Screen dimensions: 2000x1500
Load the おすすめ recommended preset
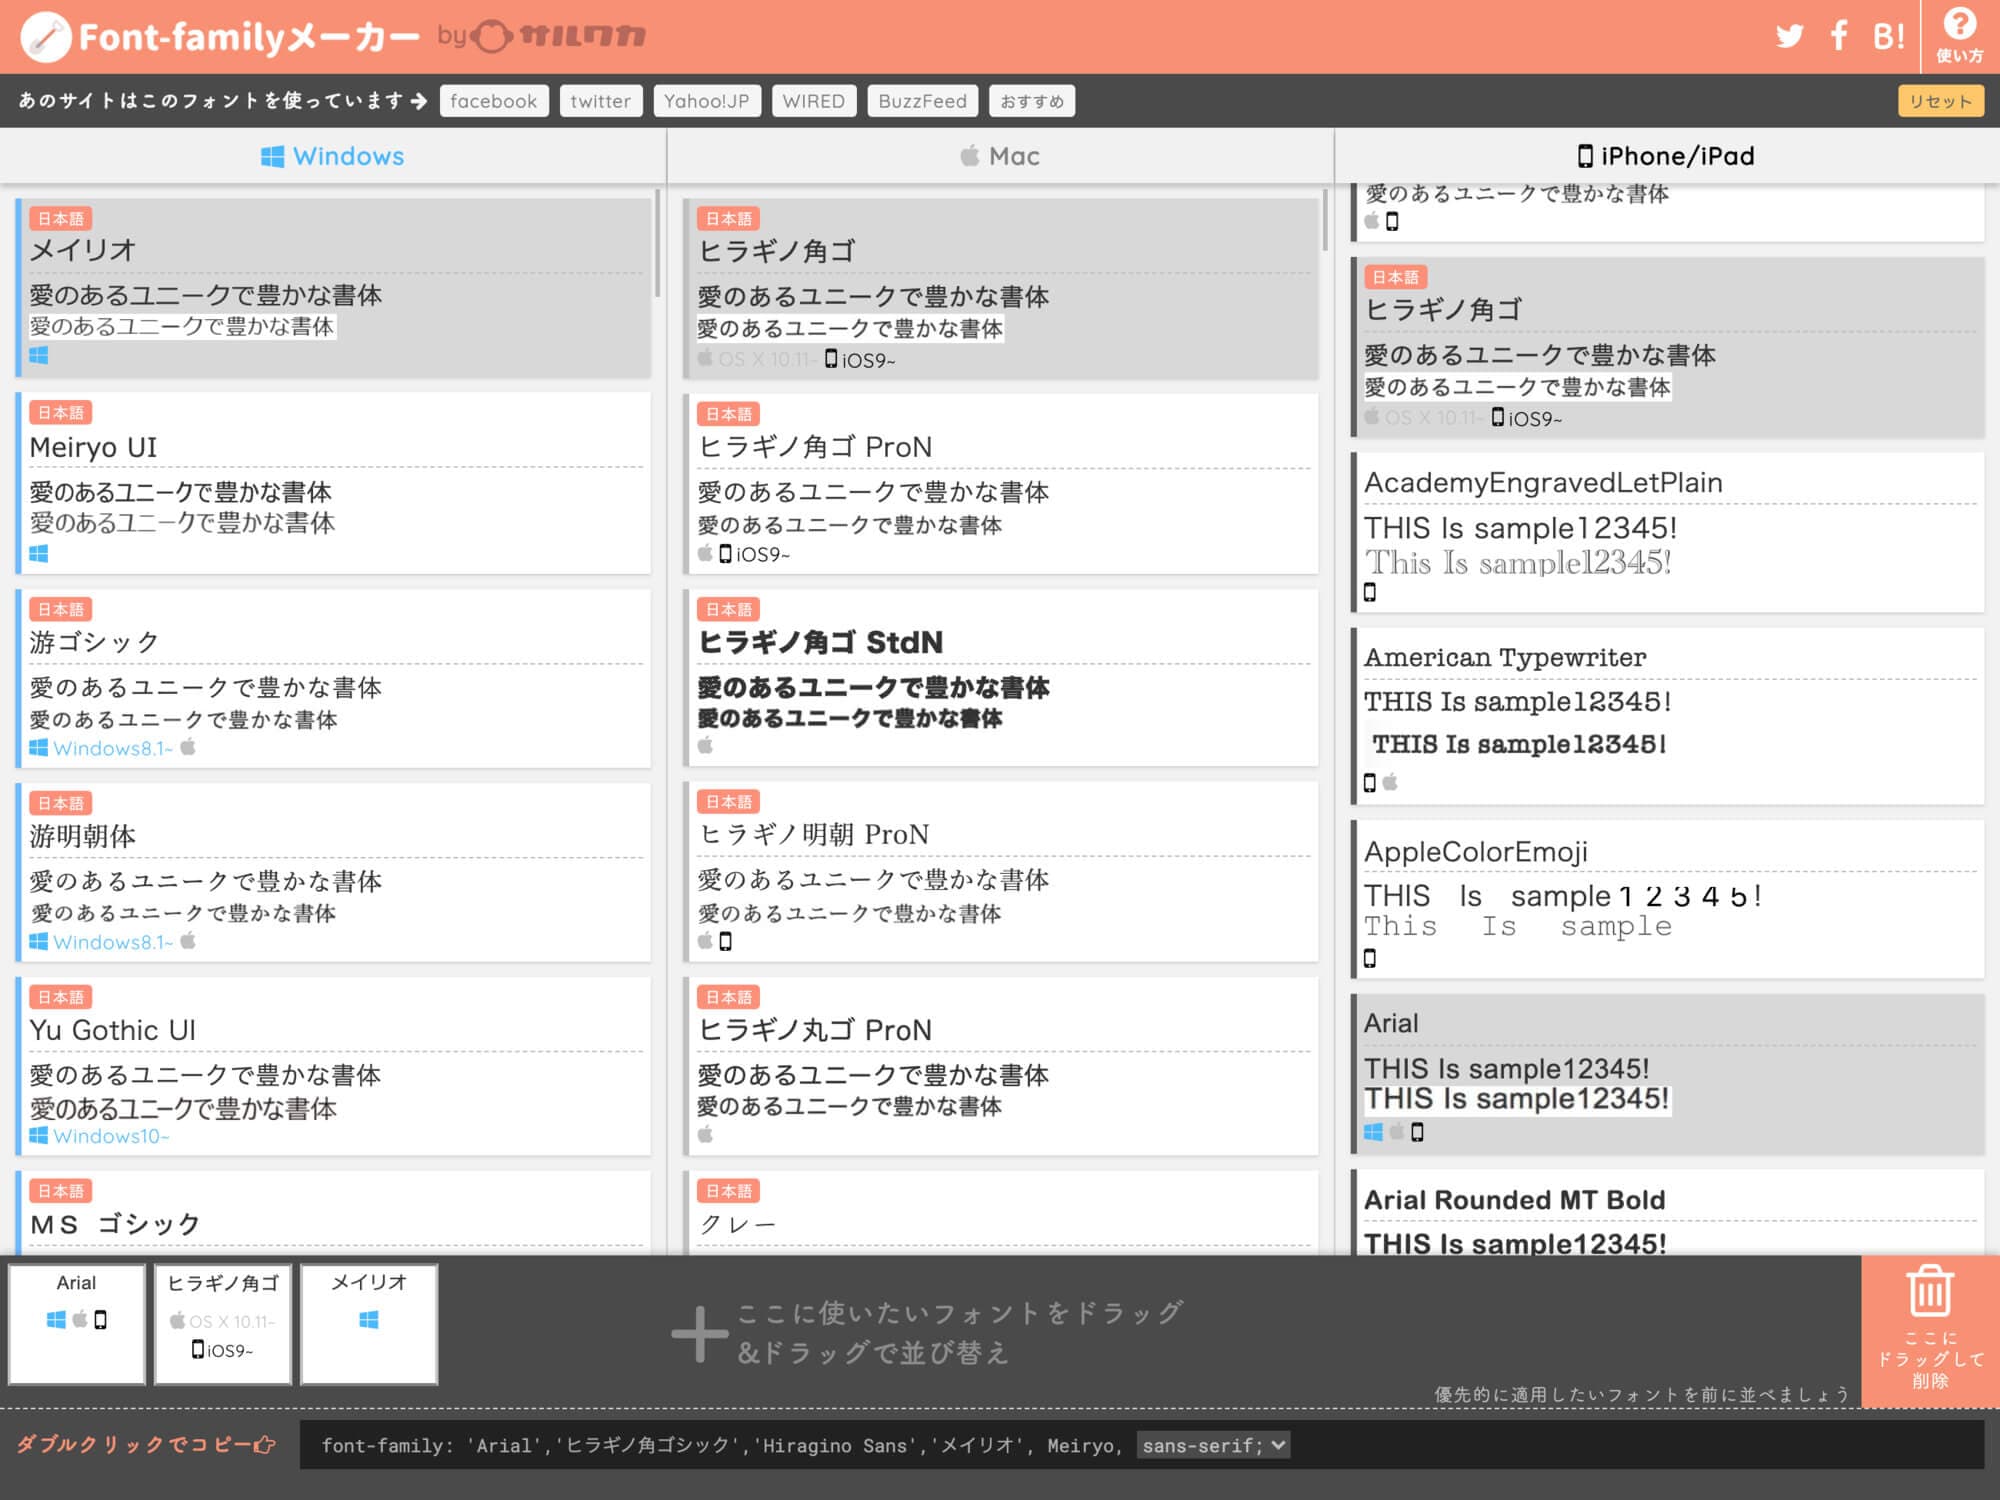point(1032,101)
